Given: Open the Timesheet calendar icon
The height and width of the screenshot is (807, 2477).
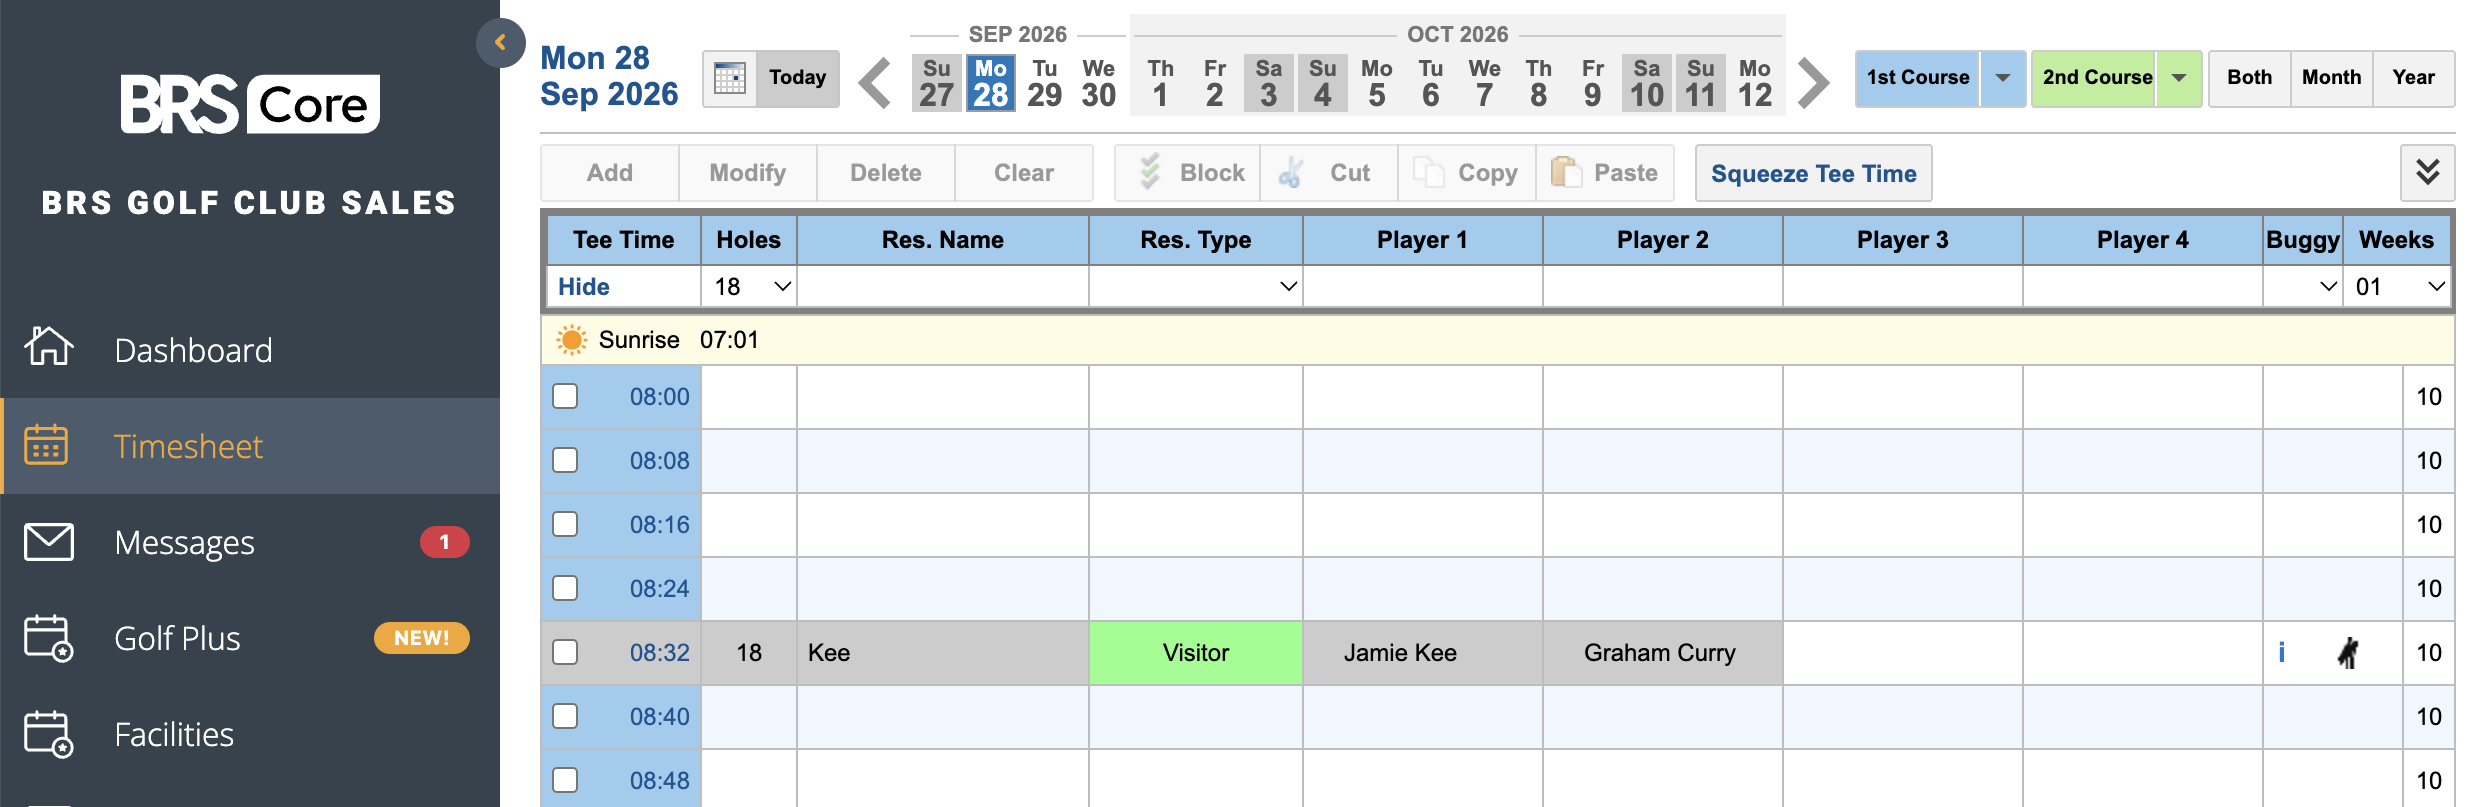Looking at the screenshot, I should (x=46, y=444).
